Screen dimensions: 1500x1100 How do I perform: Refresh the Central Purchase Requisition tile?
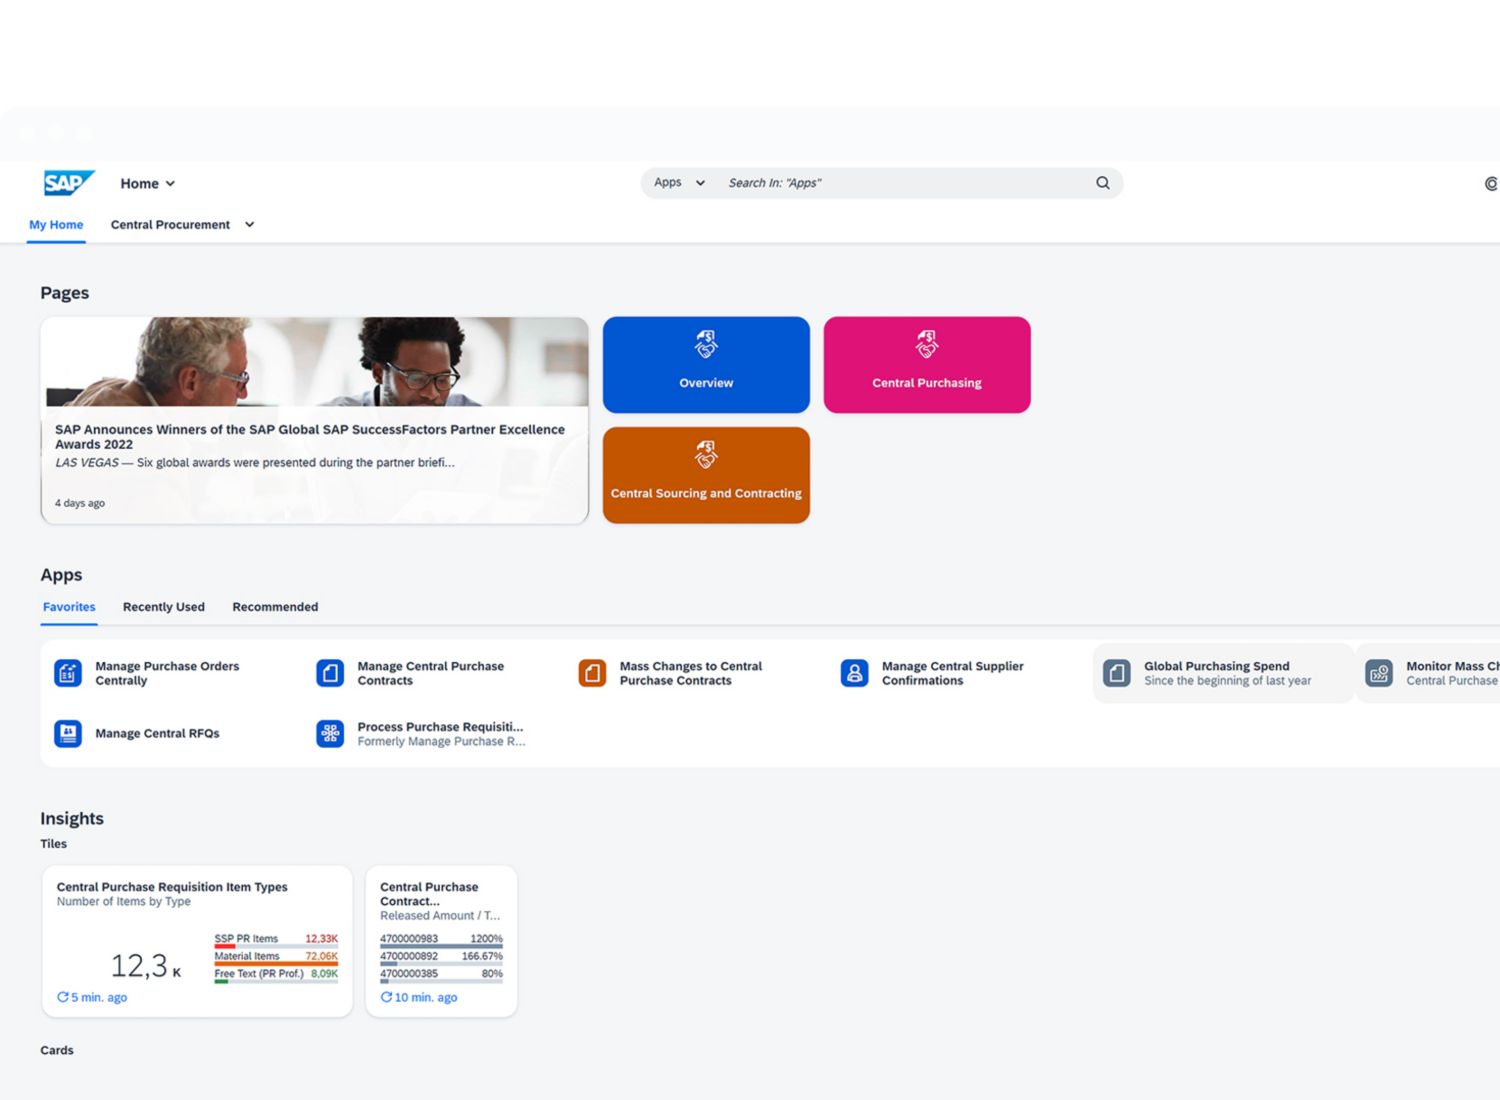click(x=63, y=997)
